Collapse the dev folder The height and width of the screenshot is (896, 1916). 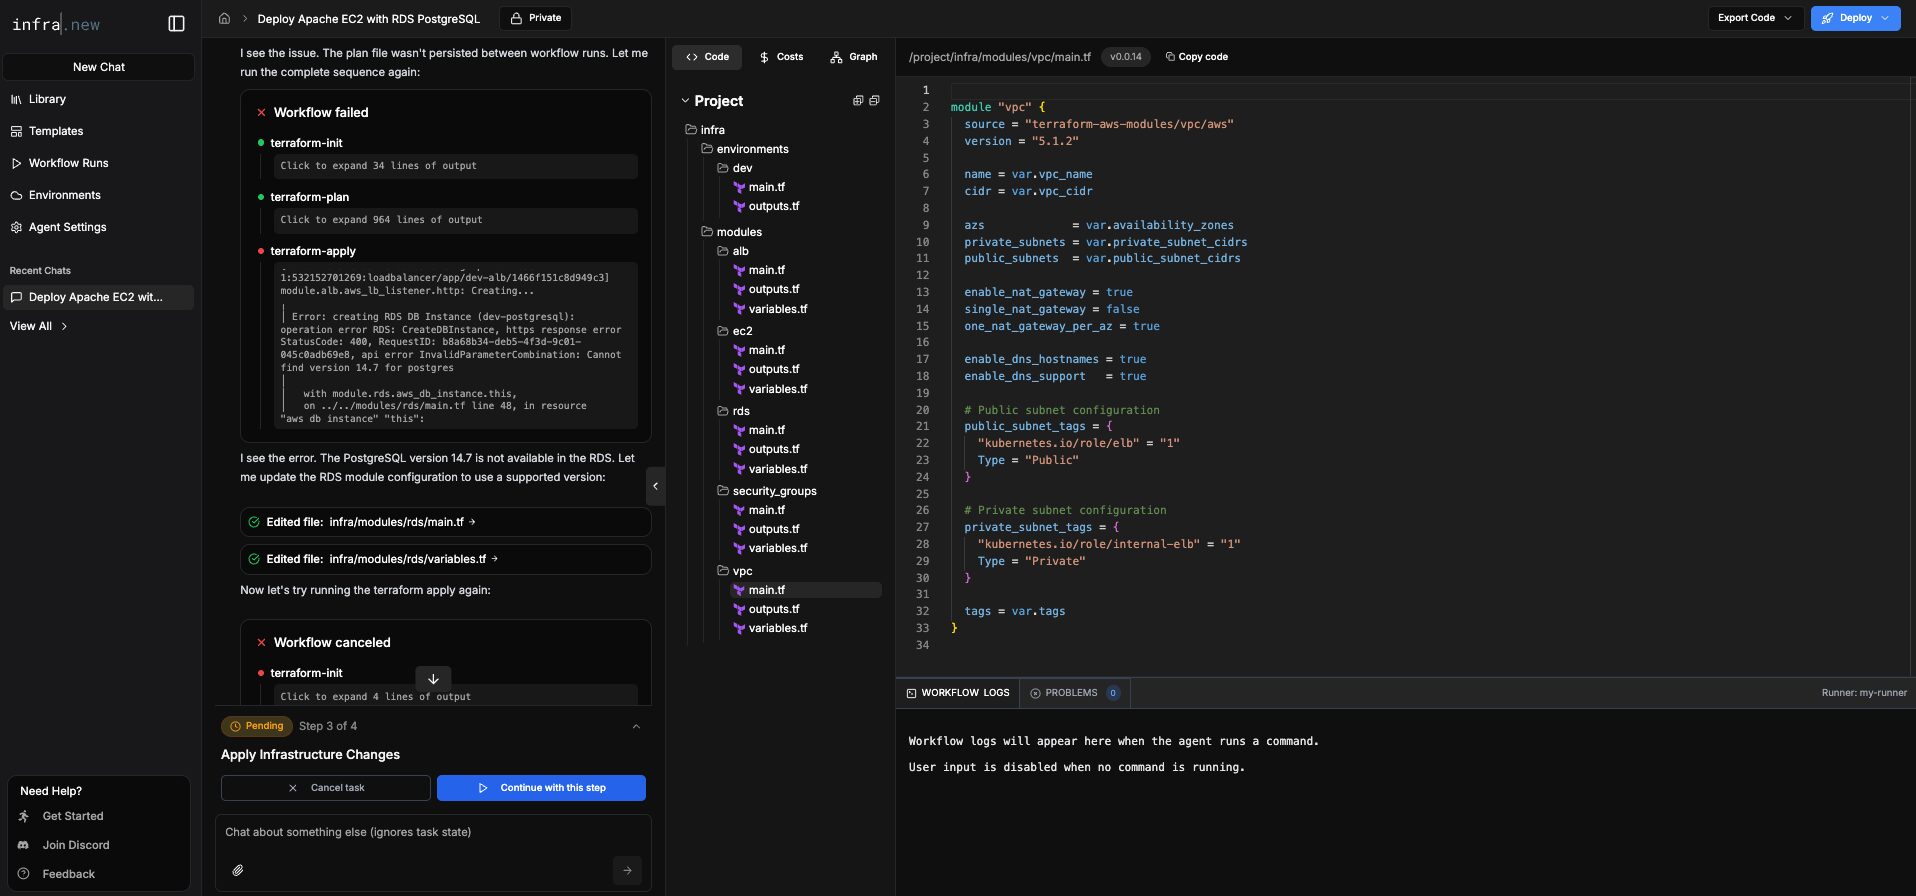click(x=735, y=168)
